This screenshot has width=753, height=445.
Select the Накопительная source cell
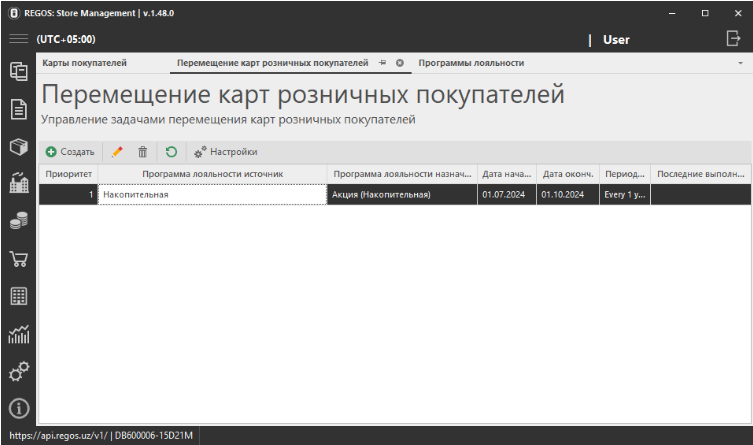pos(212,195)
